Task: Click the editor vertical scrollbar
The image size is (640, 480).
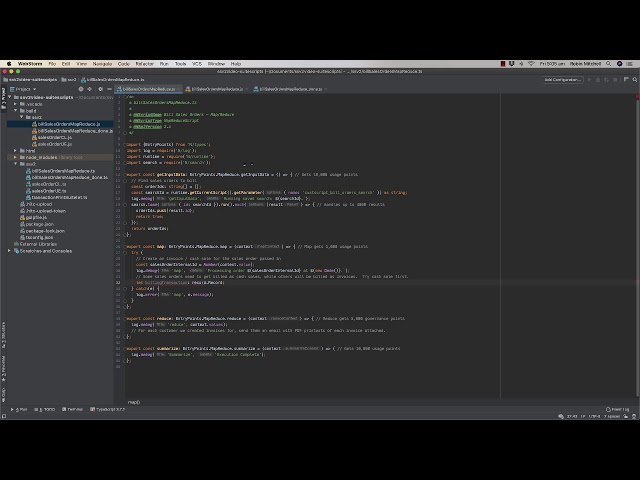Action: (x=637, y=249)
